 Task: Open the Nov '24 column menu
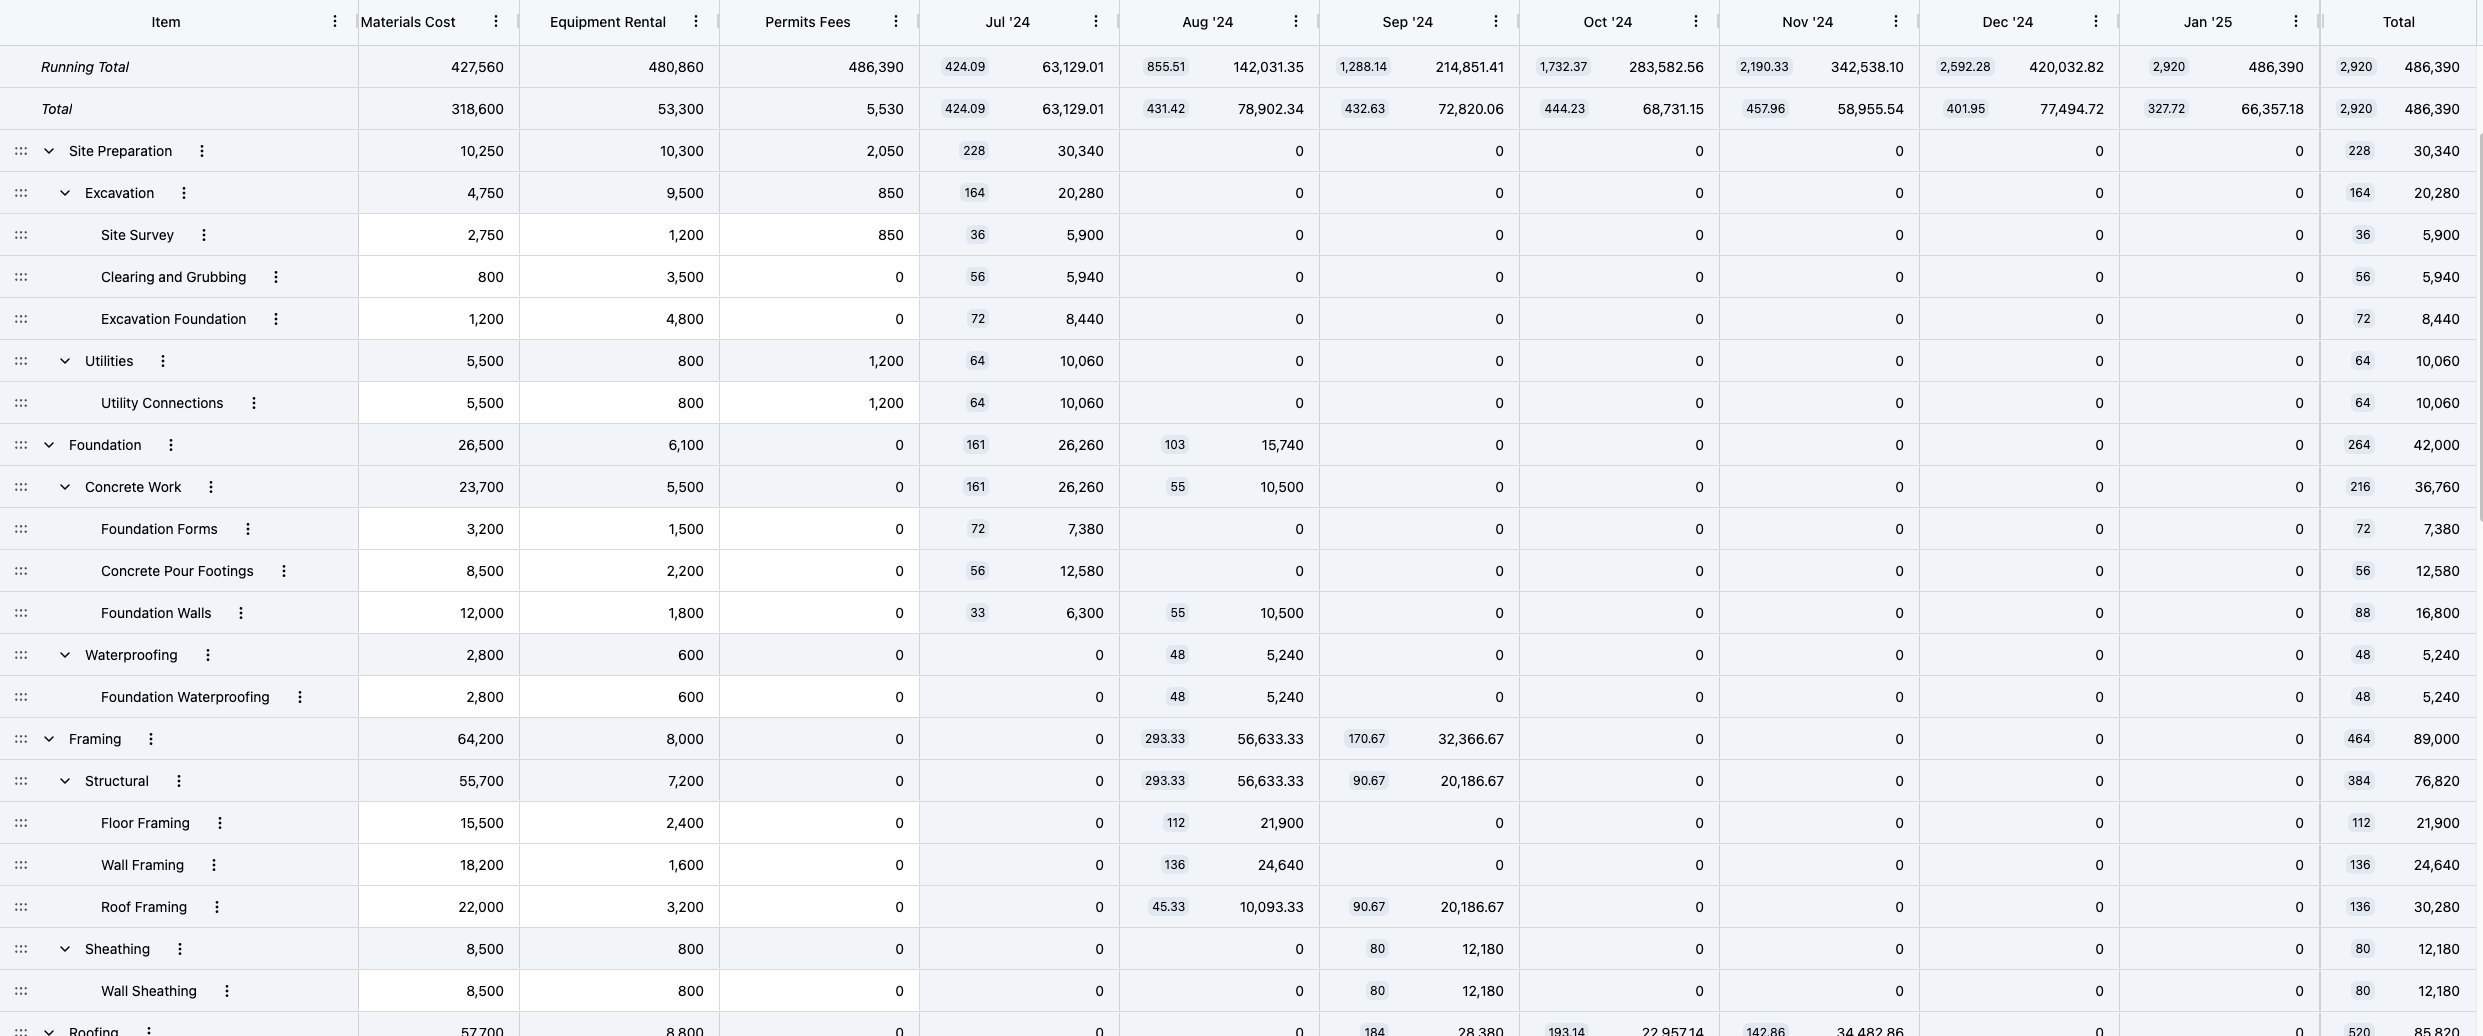[1896, 21]
